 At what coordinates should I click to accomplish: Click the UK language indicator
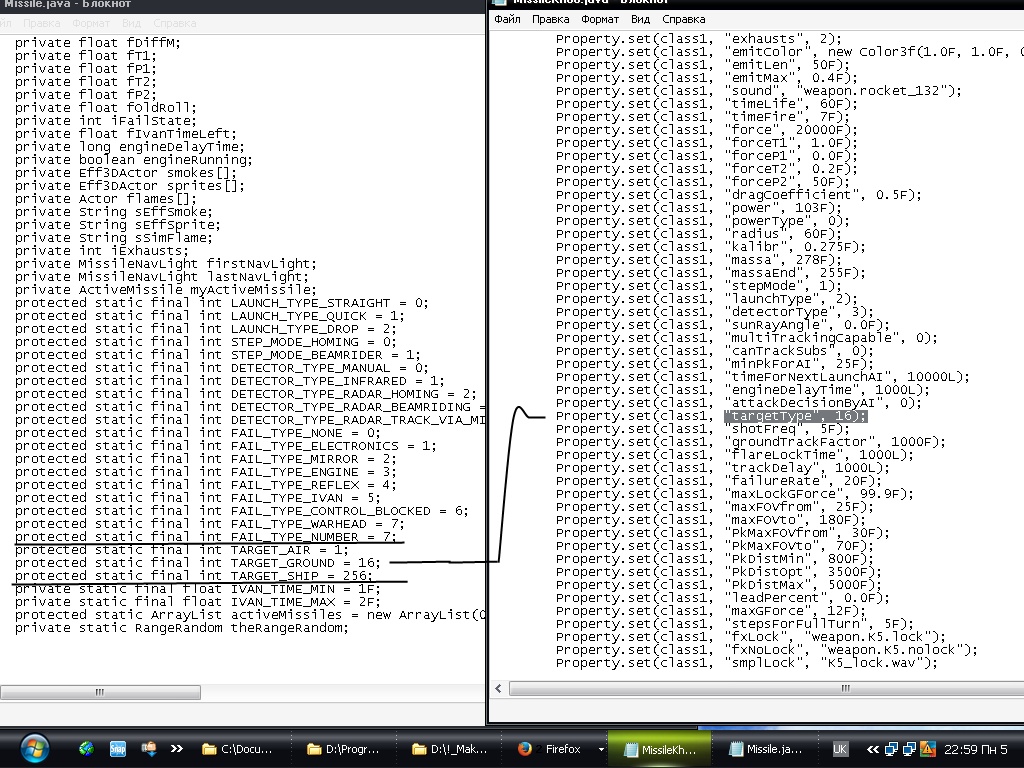[x=840, y=749]
